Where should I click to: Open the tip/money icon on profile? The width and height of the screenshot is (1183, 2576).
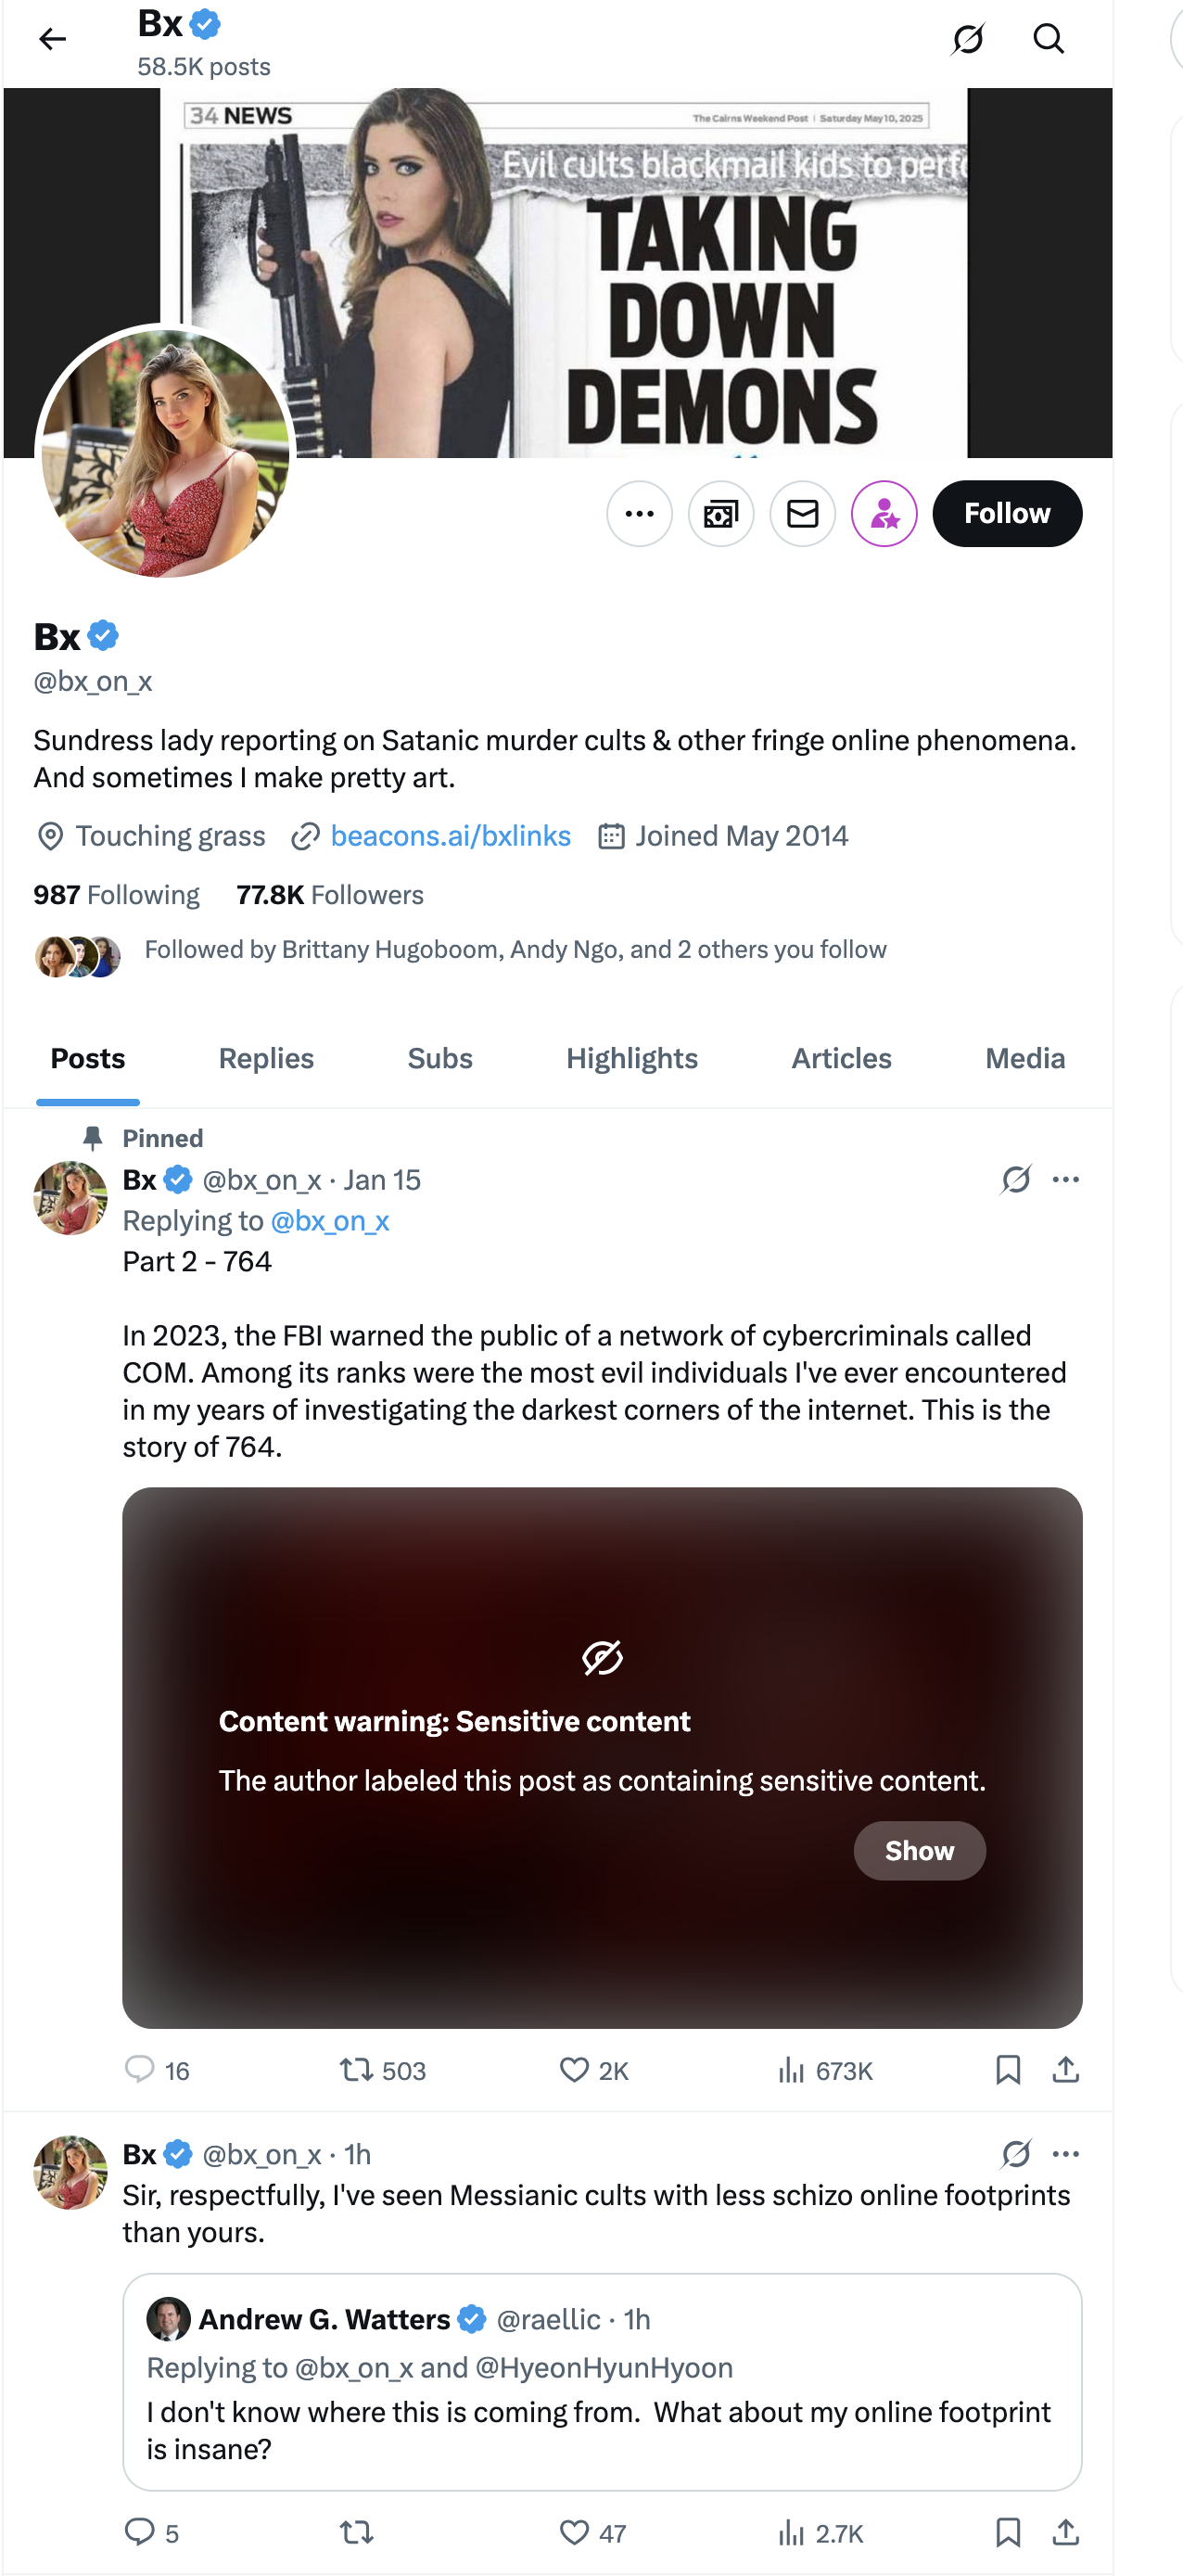tap(721, 514)
